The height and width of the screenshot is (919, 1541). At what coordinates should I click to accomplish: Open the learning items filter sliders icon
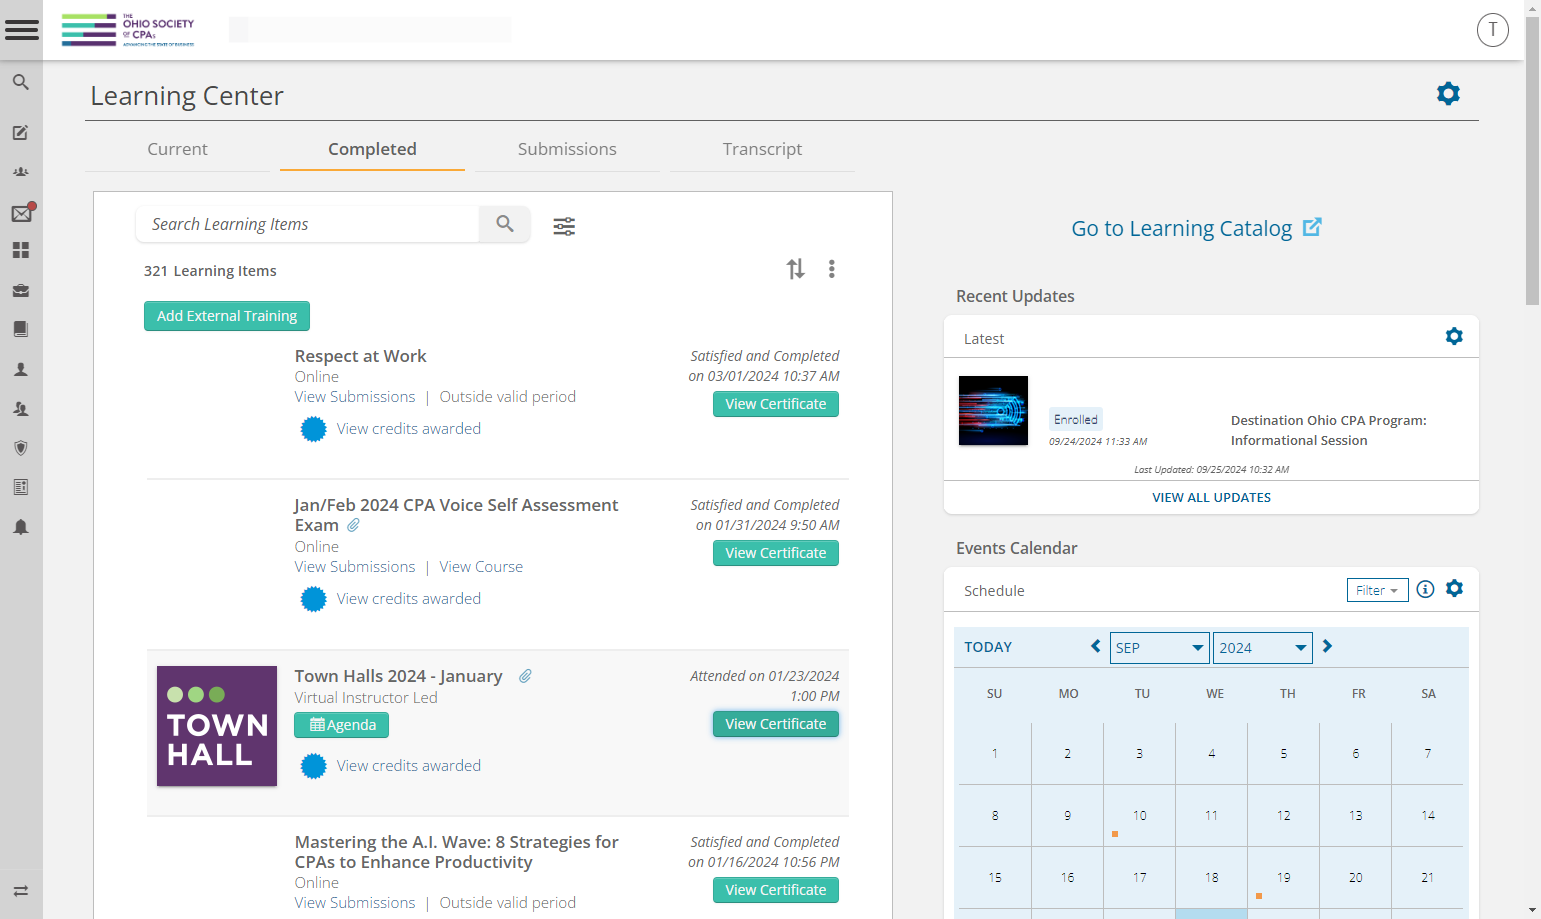[564, 226]
